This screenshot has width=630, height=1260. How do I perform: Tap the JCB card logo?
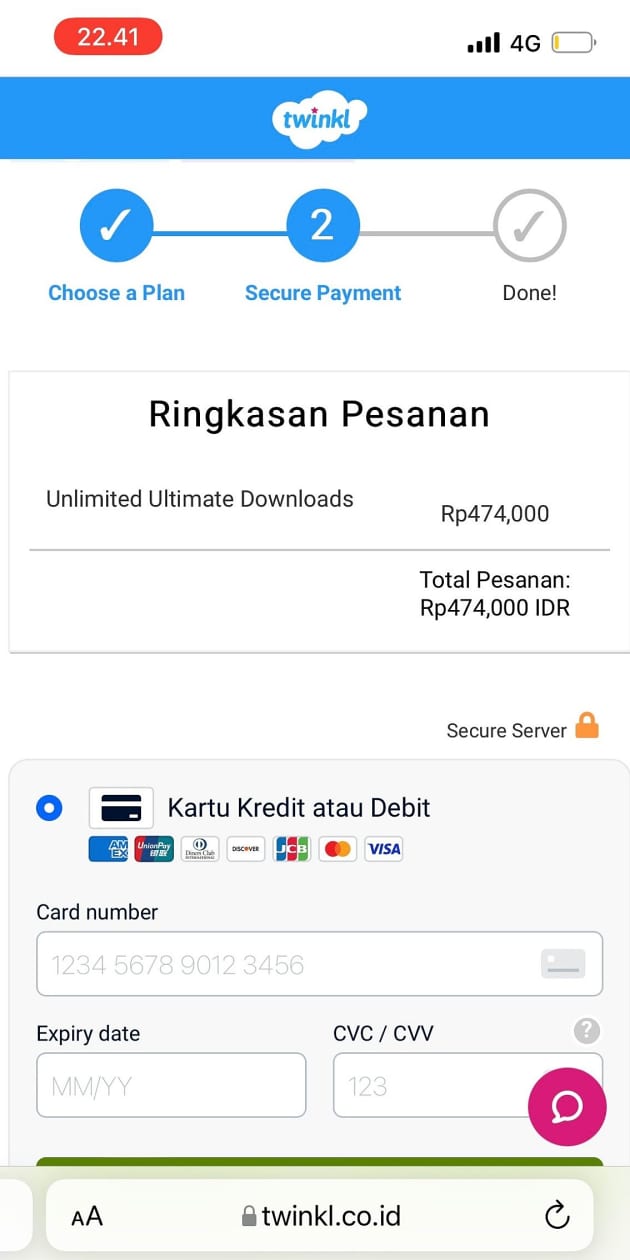292,849
